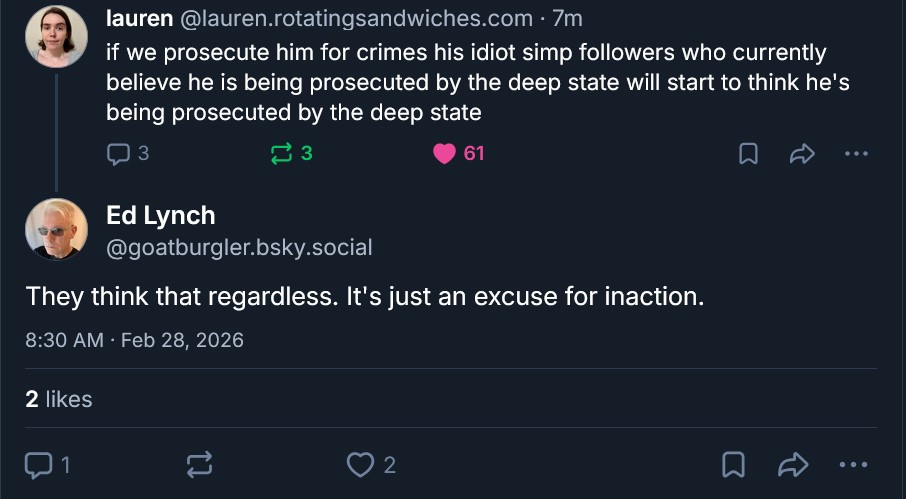The image size is (906, 499).
Task: Open Ed Lynch's avatar
Action: click(x=56, y=229)
